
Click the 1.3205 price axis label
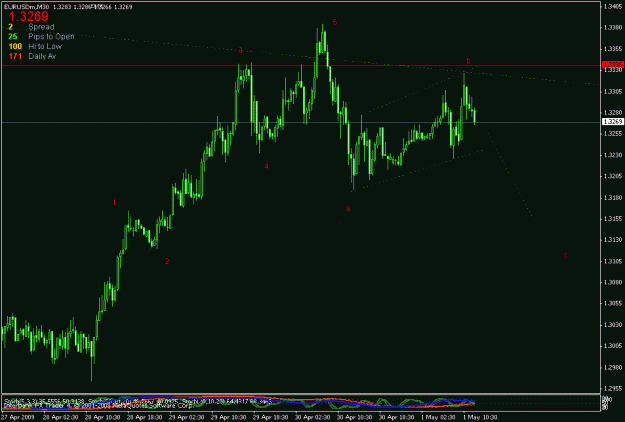click(613, 176)
